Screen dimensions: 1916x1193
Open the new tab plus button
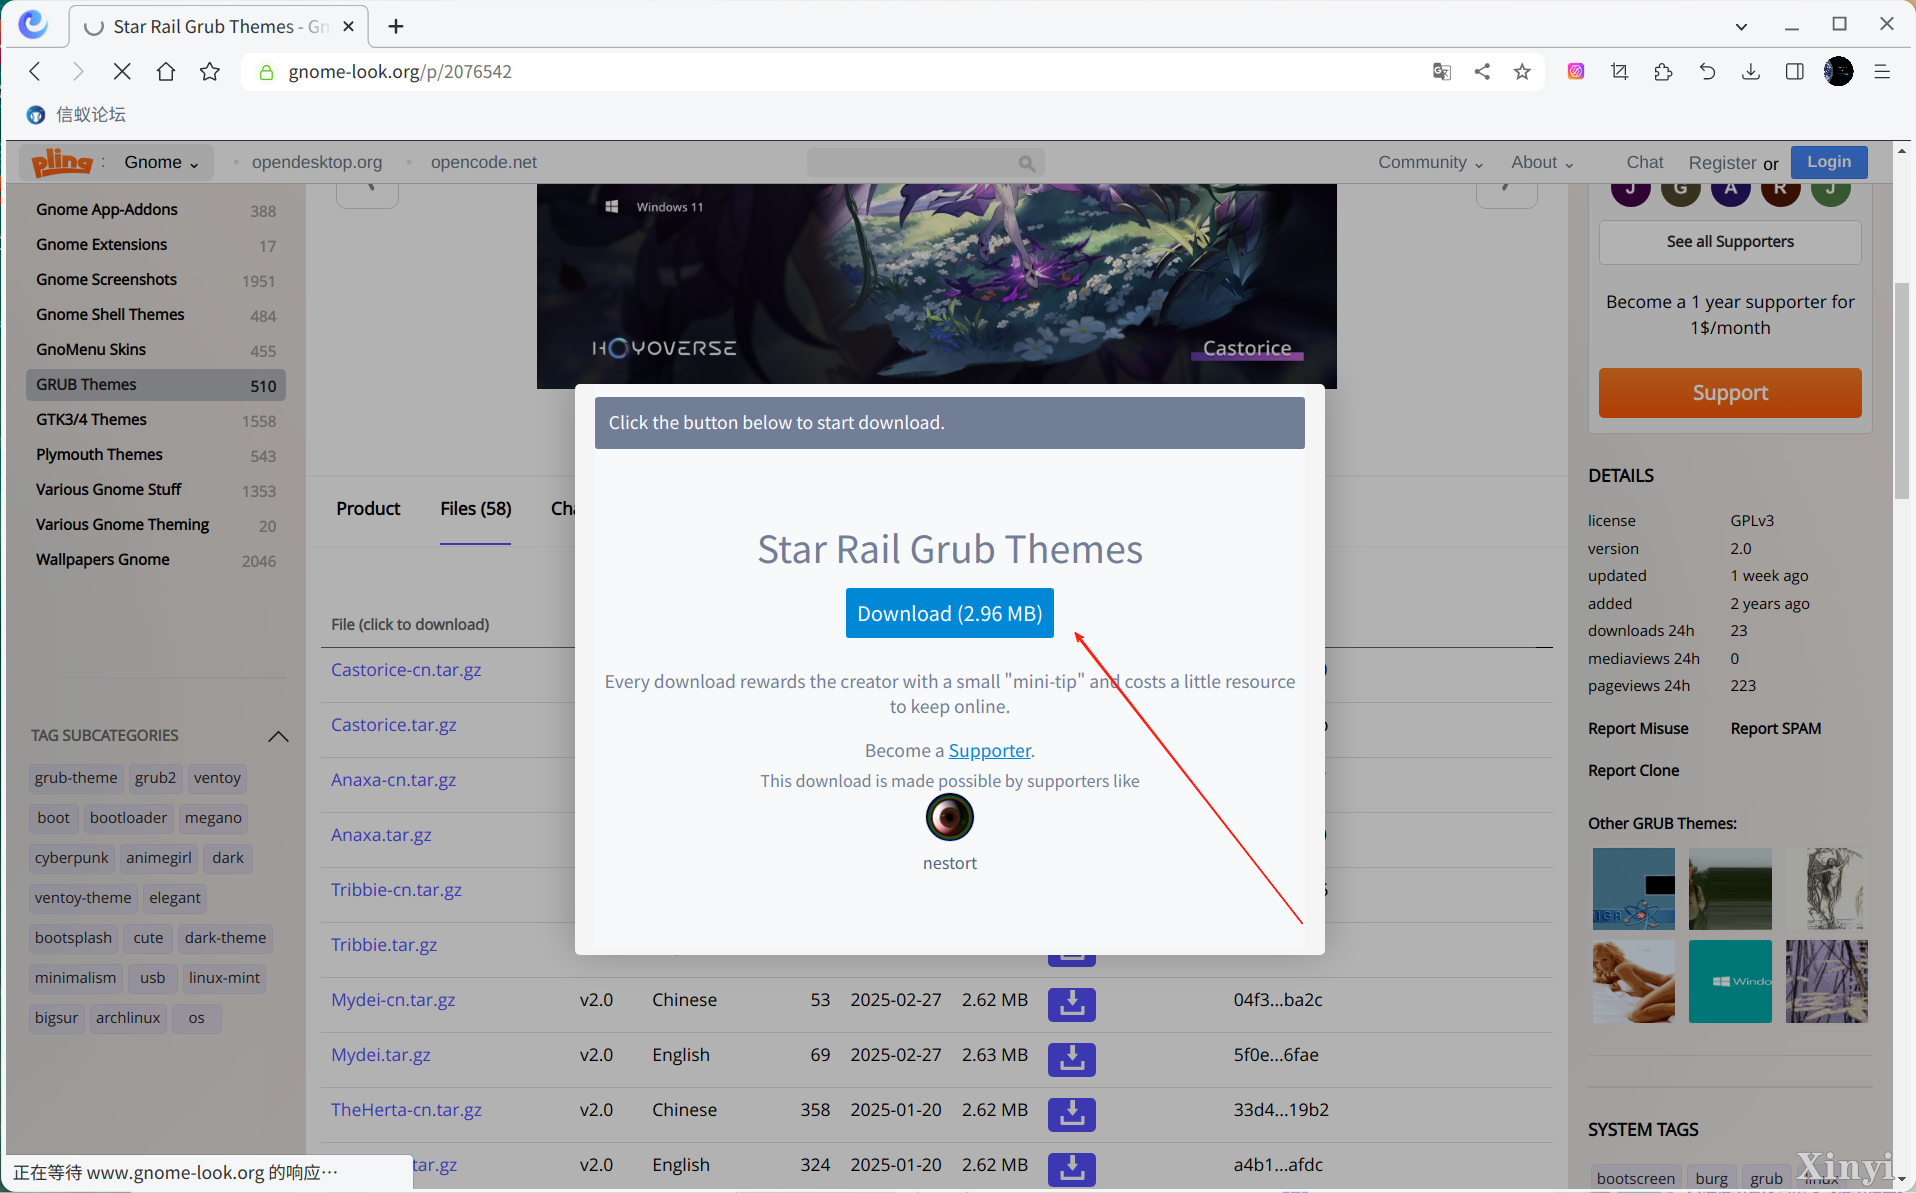[x=396, y=26]
